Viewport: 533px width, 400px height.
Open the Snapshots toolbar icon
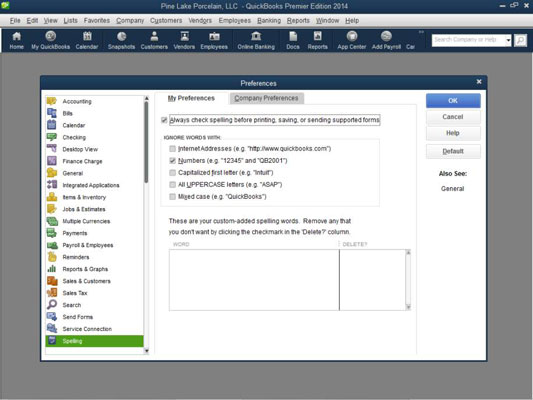pos(121,40)
